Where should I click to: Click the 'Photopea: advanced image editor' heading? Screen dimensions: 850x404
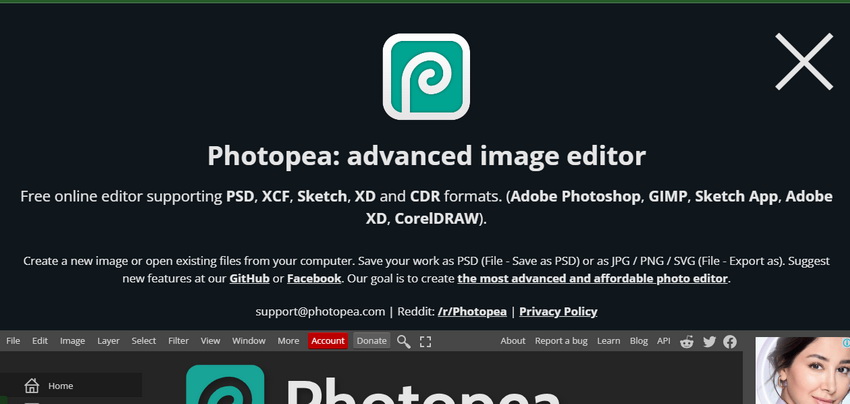(x=427, y=156)
